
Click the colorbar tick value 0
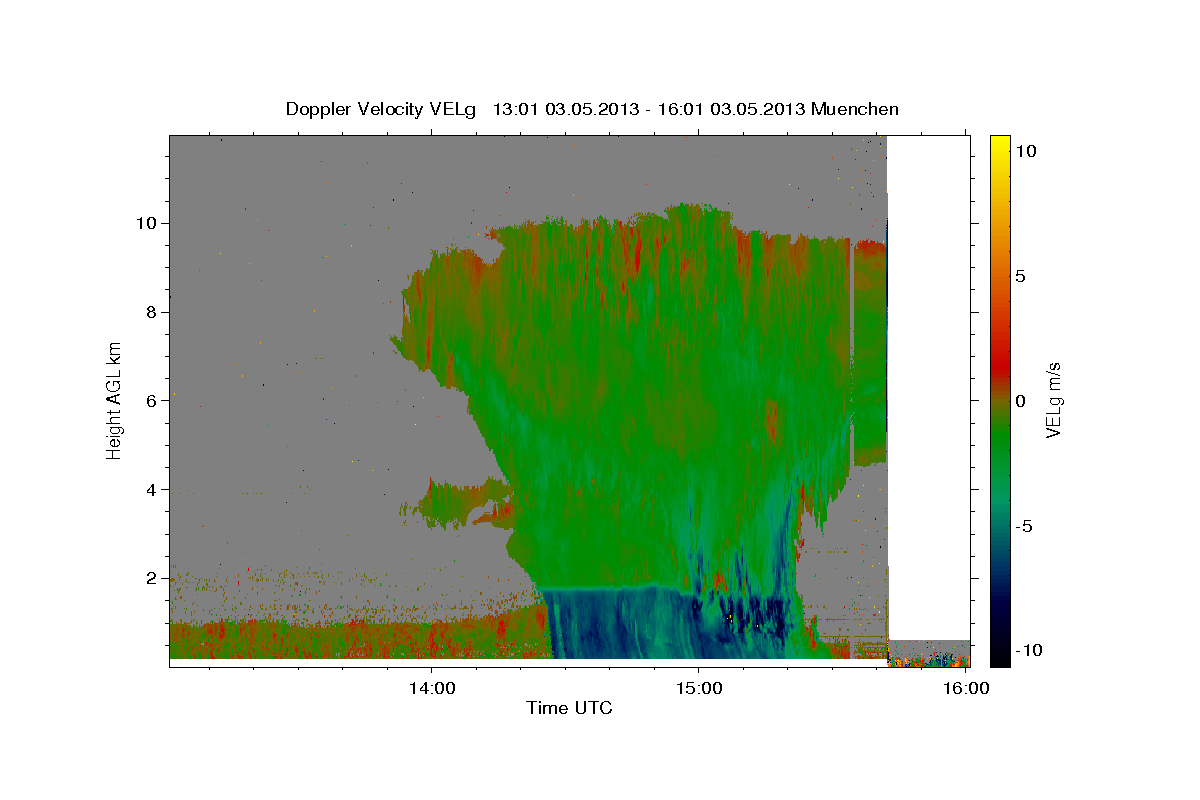tap(1020, 401)
